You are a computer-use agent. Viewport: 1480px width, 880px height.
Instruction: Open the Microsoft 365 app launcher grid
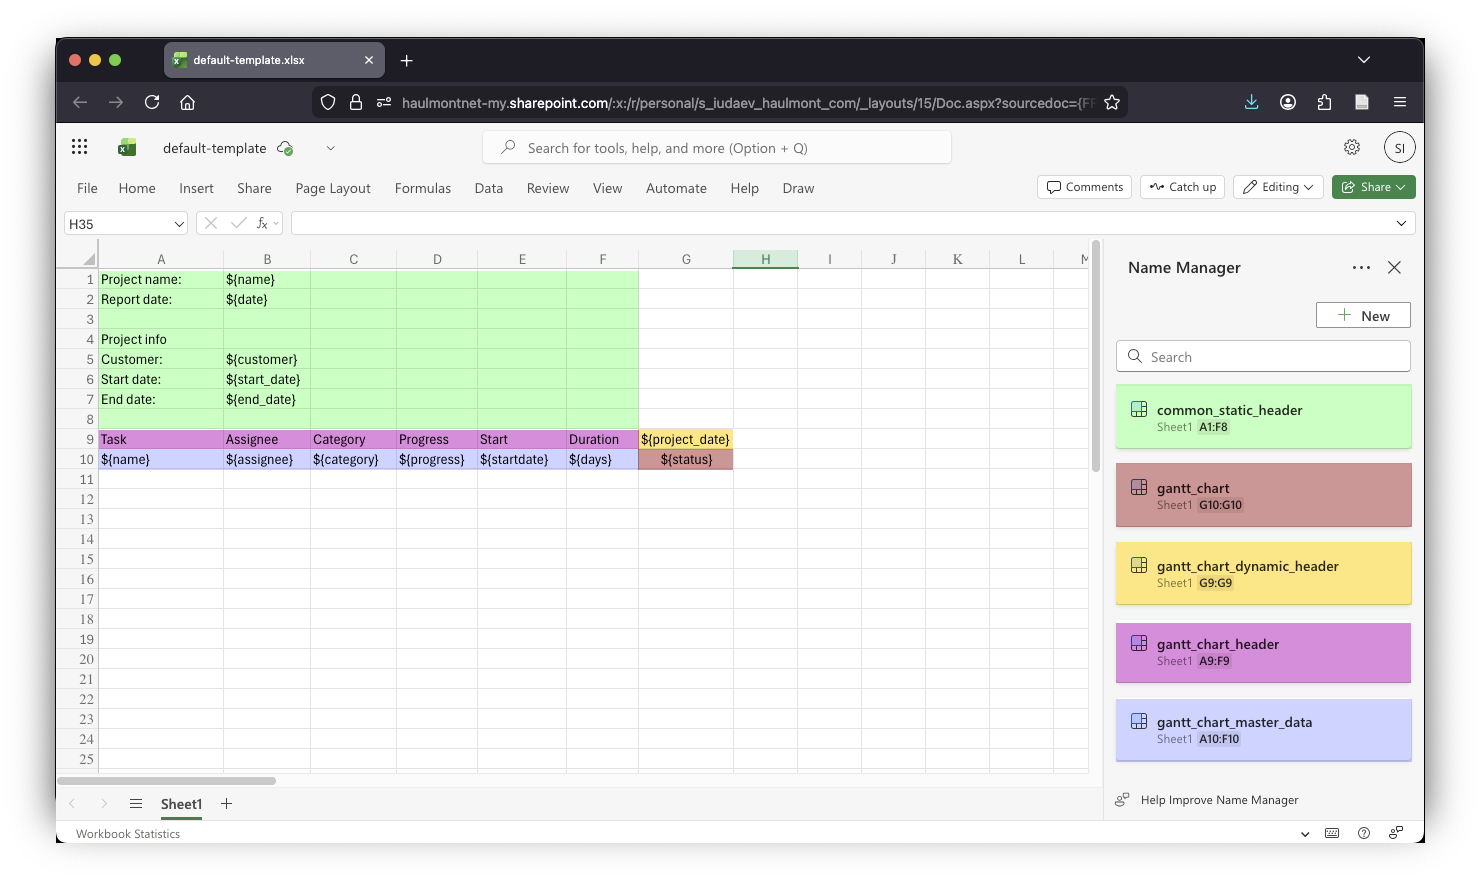click(x=80, y=147)
